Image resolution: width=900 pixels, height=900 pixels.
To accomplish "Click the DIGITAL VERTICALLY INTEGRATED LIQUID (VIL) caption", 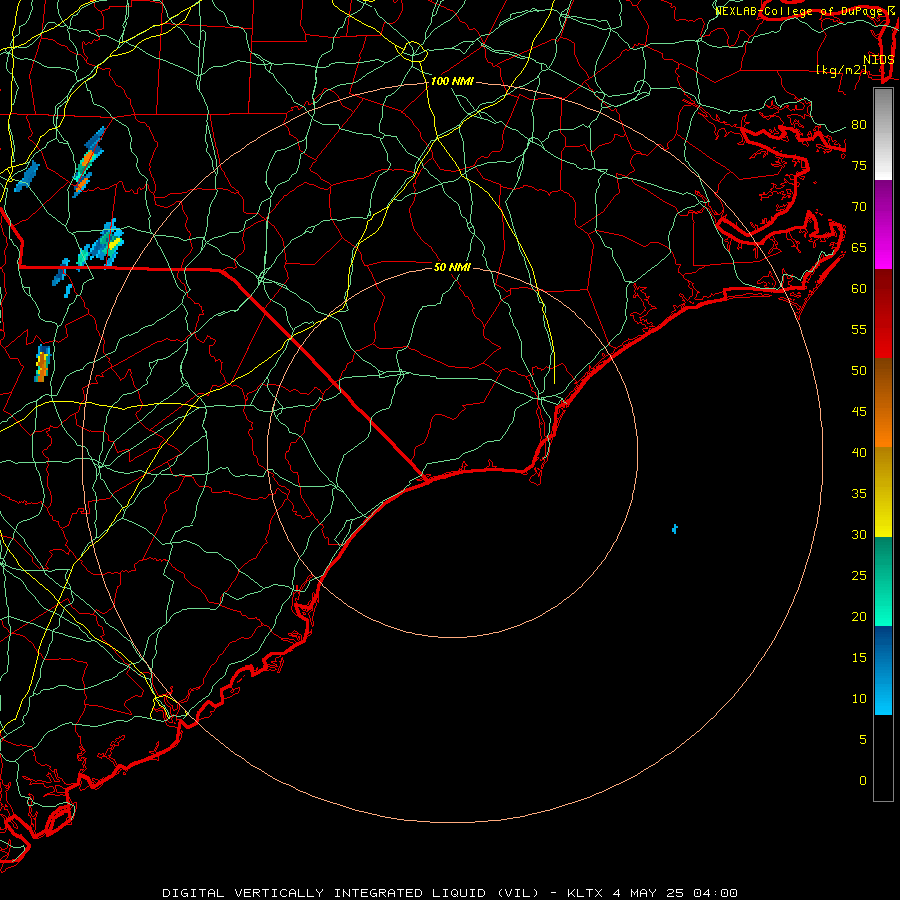I will pos(351,893).
